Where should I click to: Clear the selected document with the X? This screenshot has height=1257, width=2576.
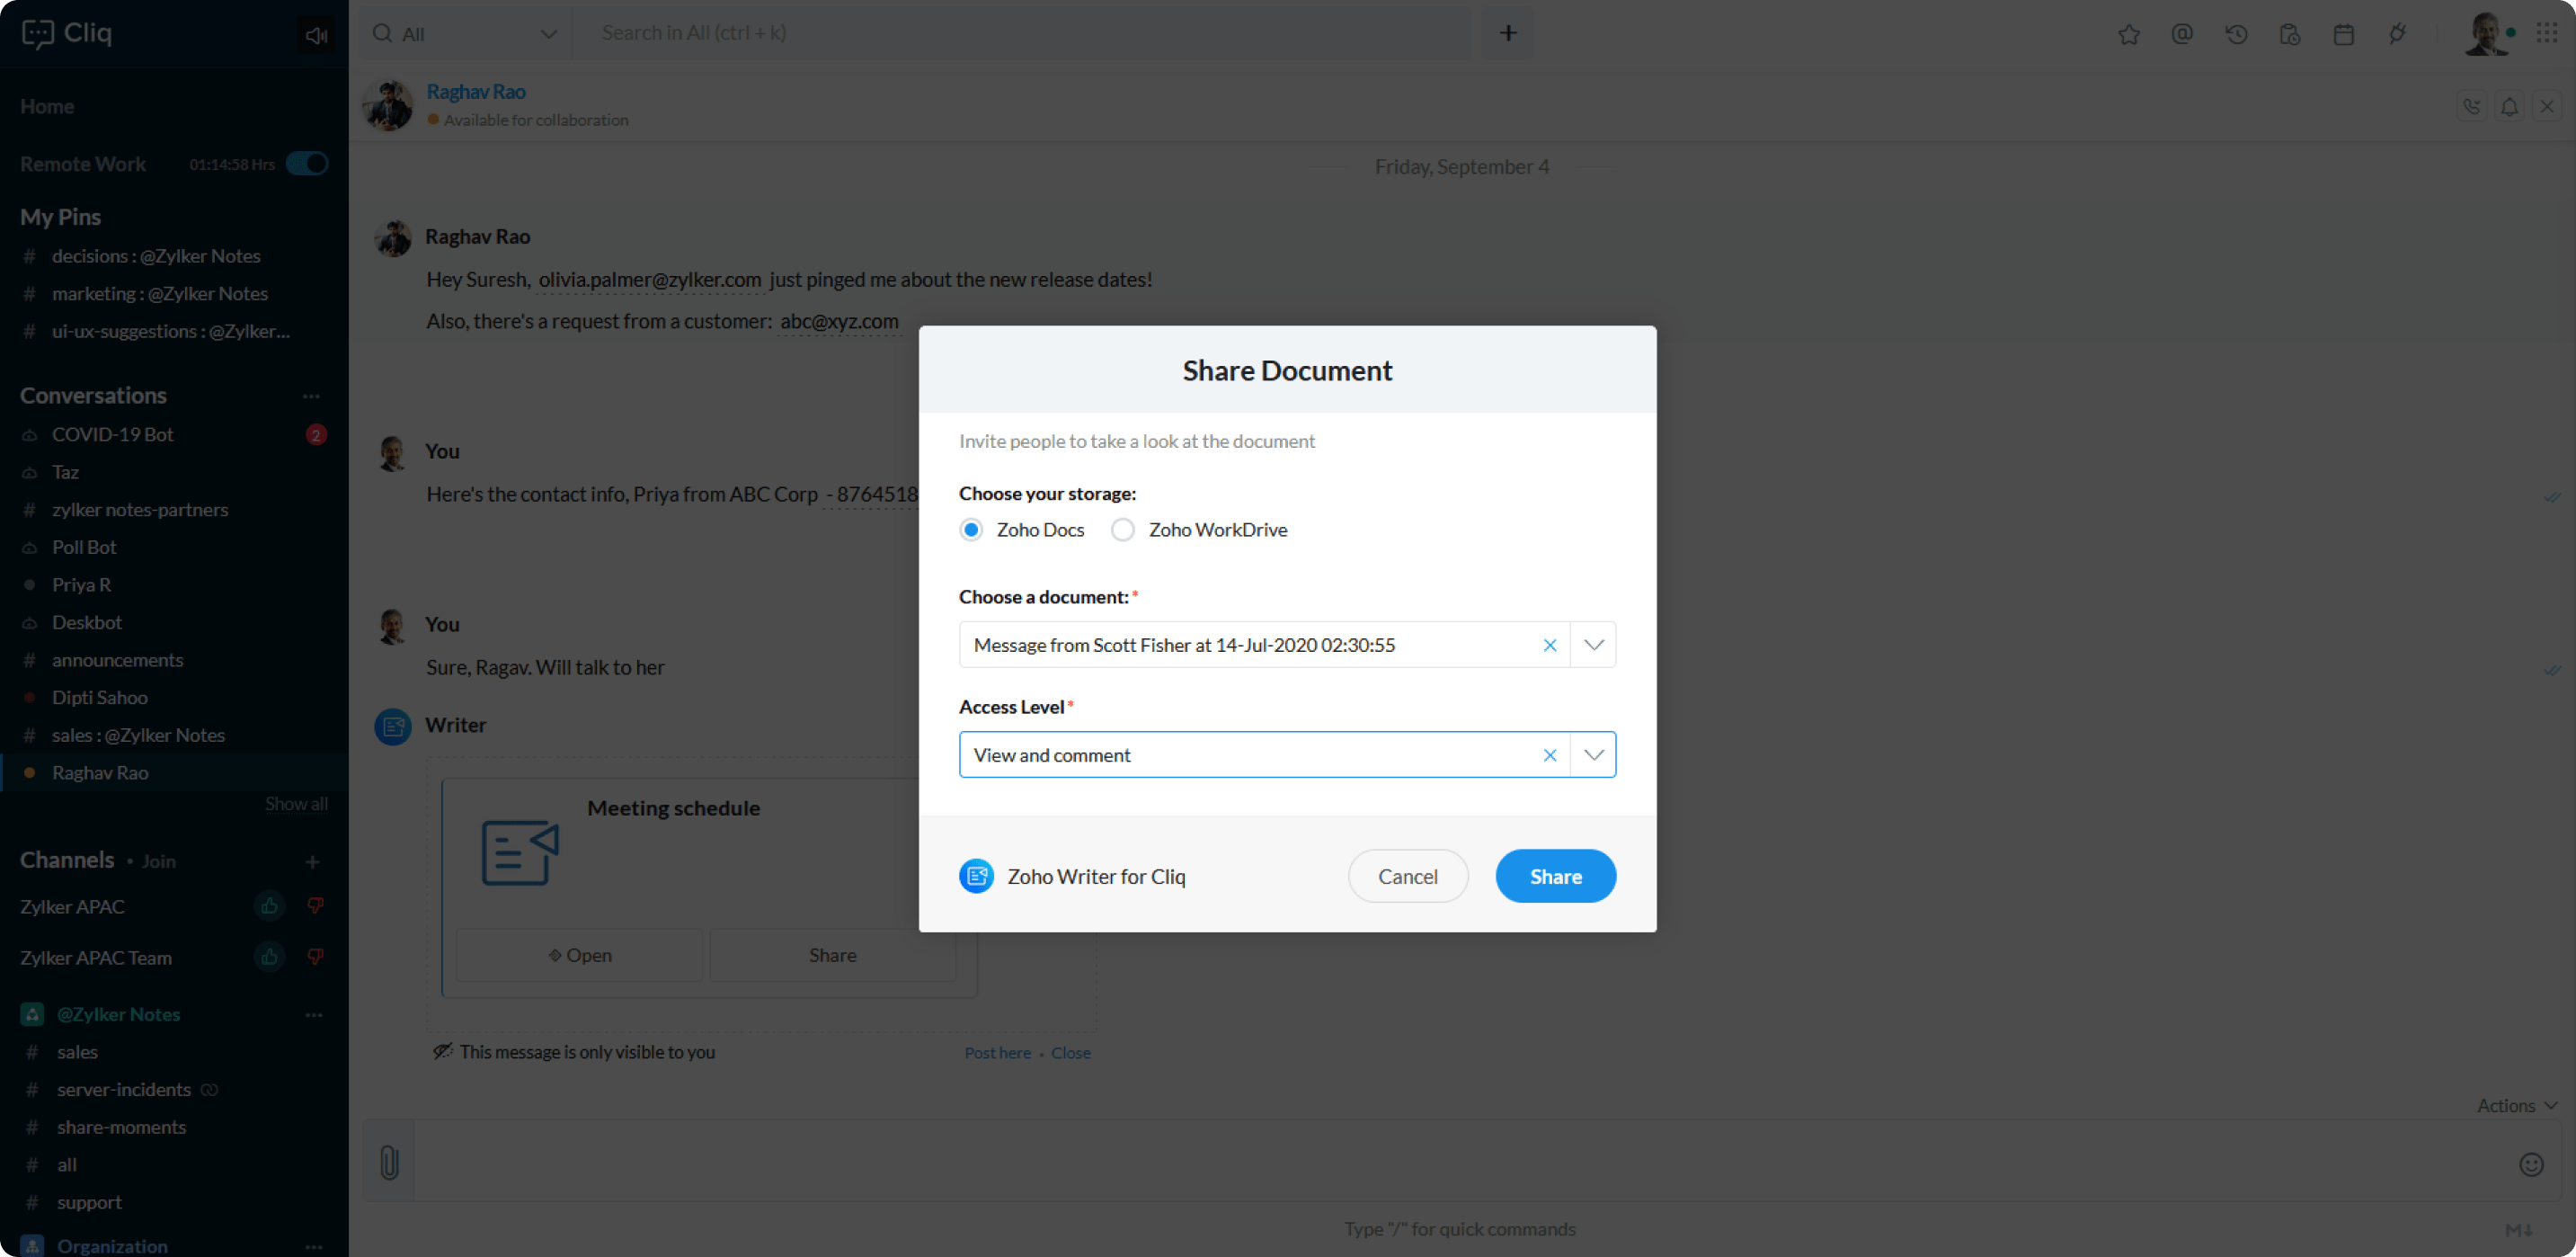pyautogui.click(x=1550, y=645)
